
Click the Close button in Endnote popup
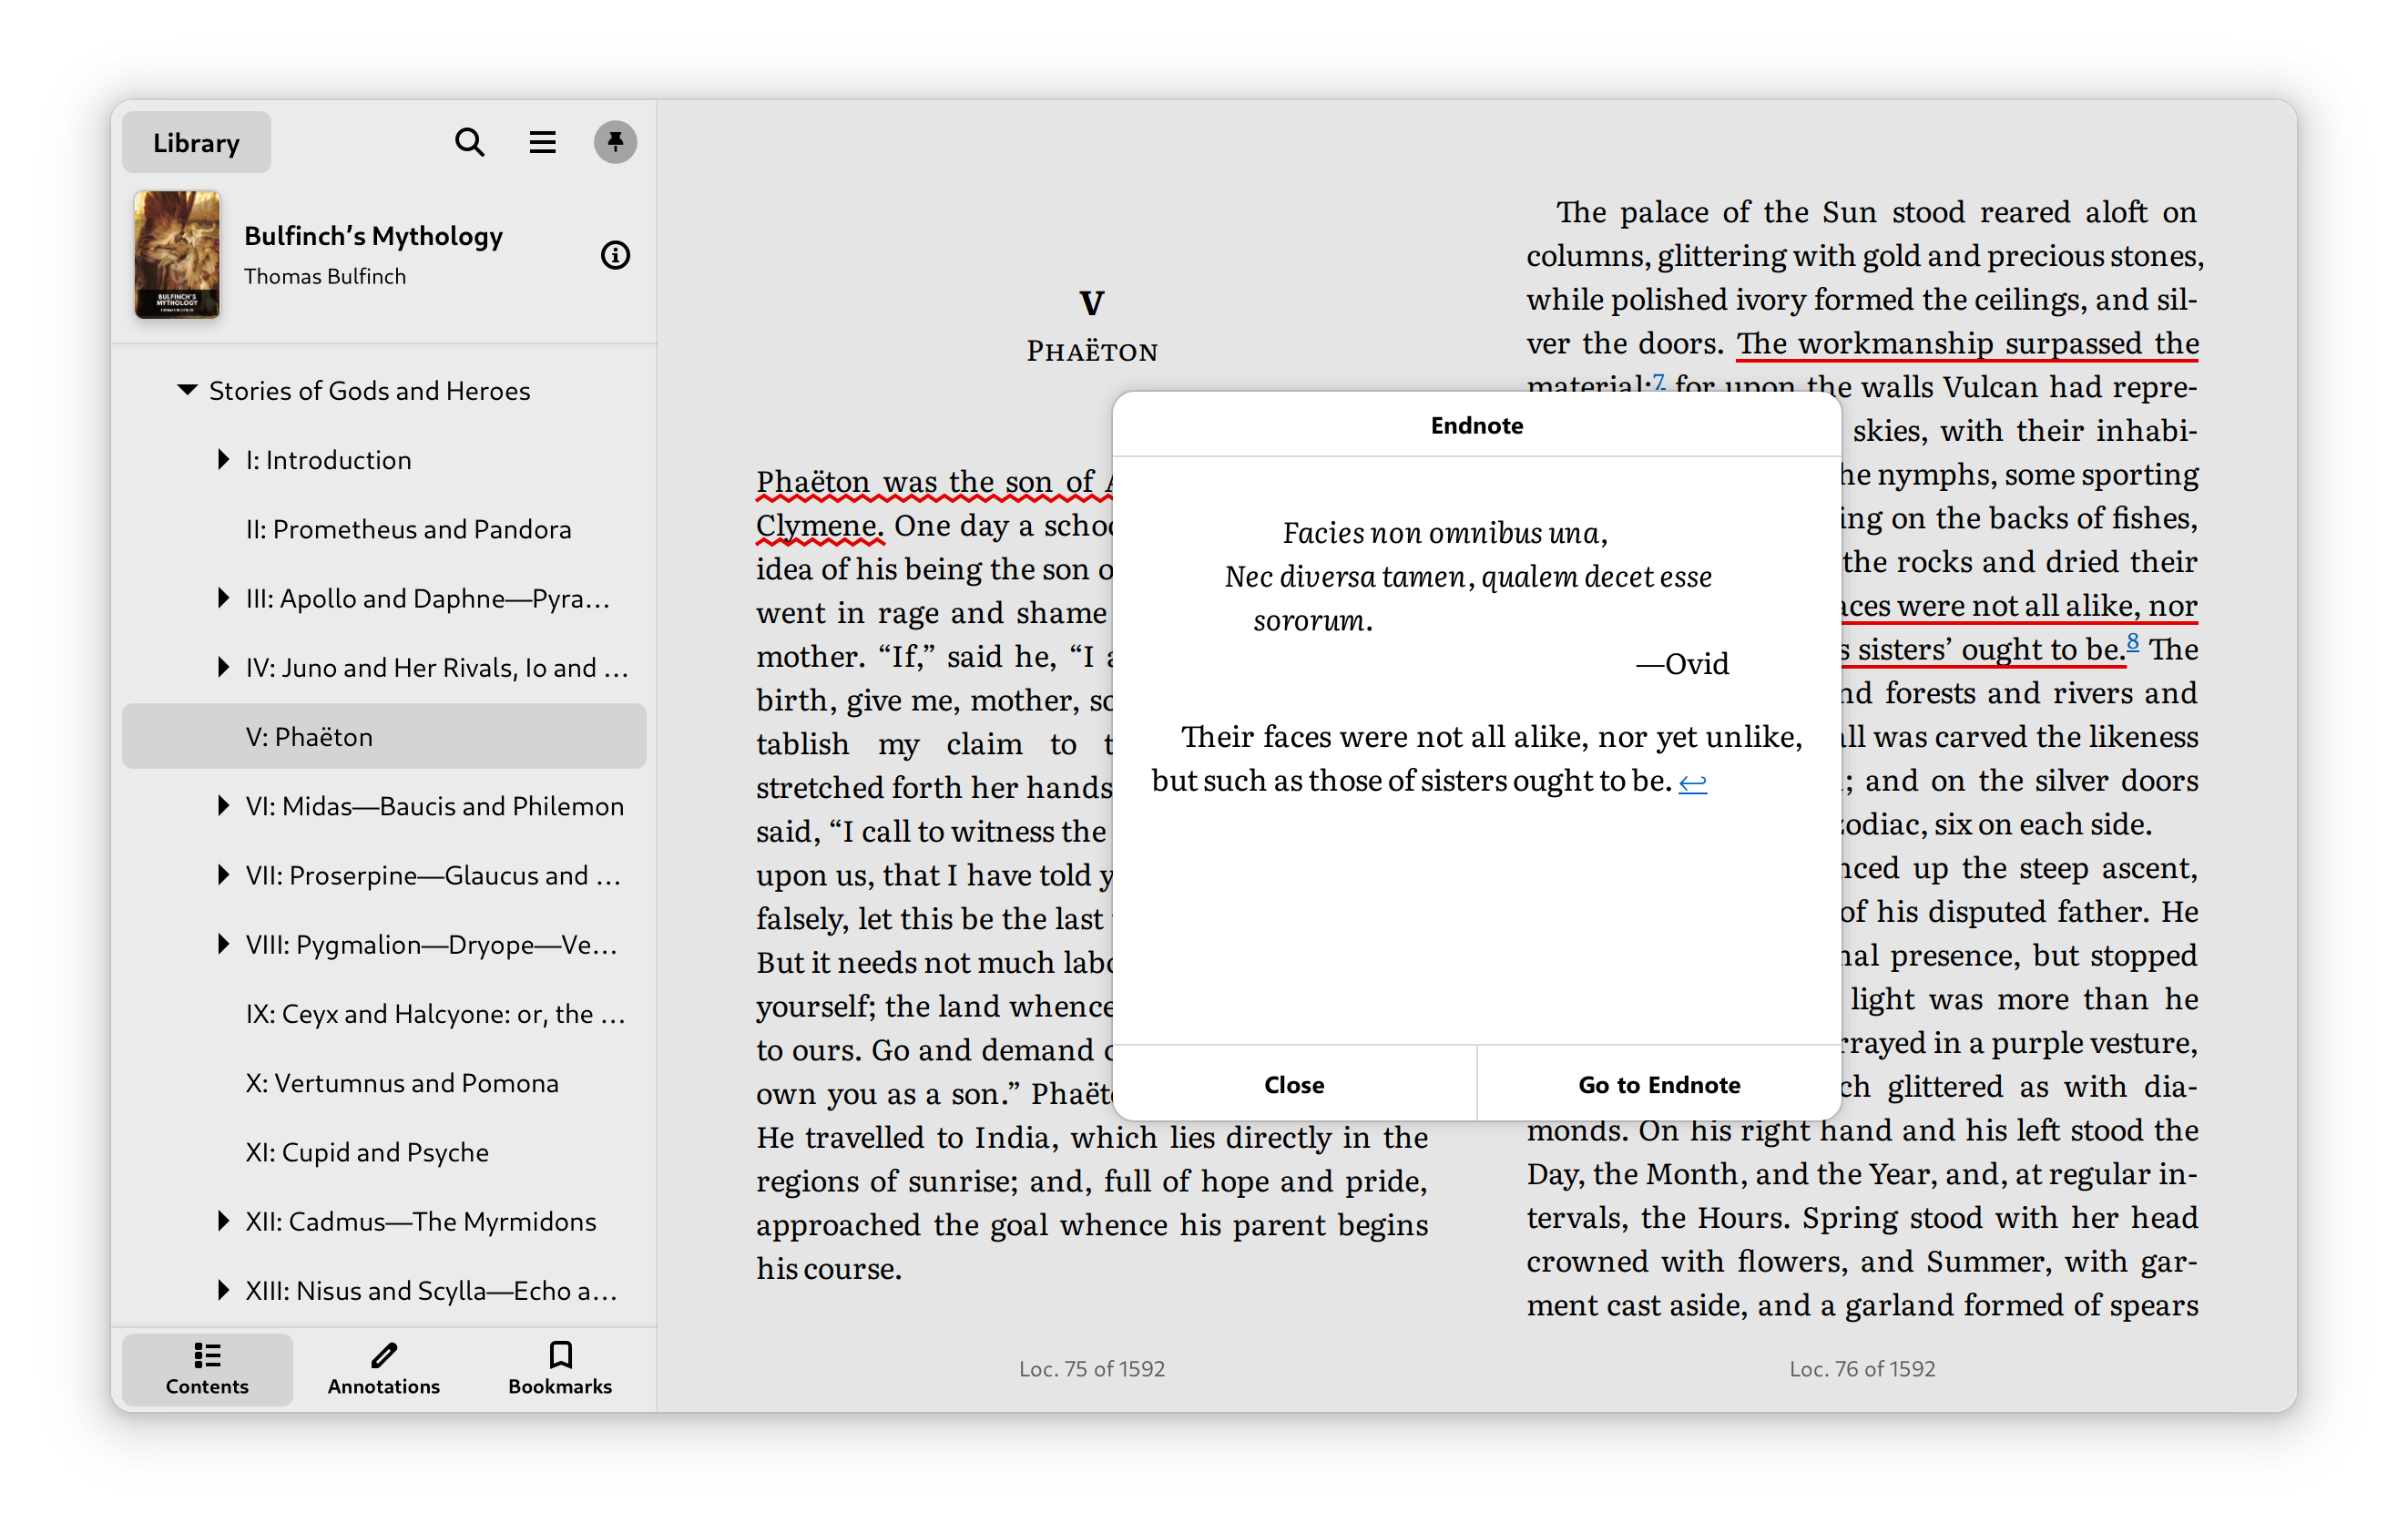pos(1293,1084)
